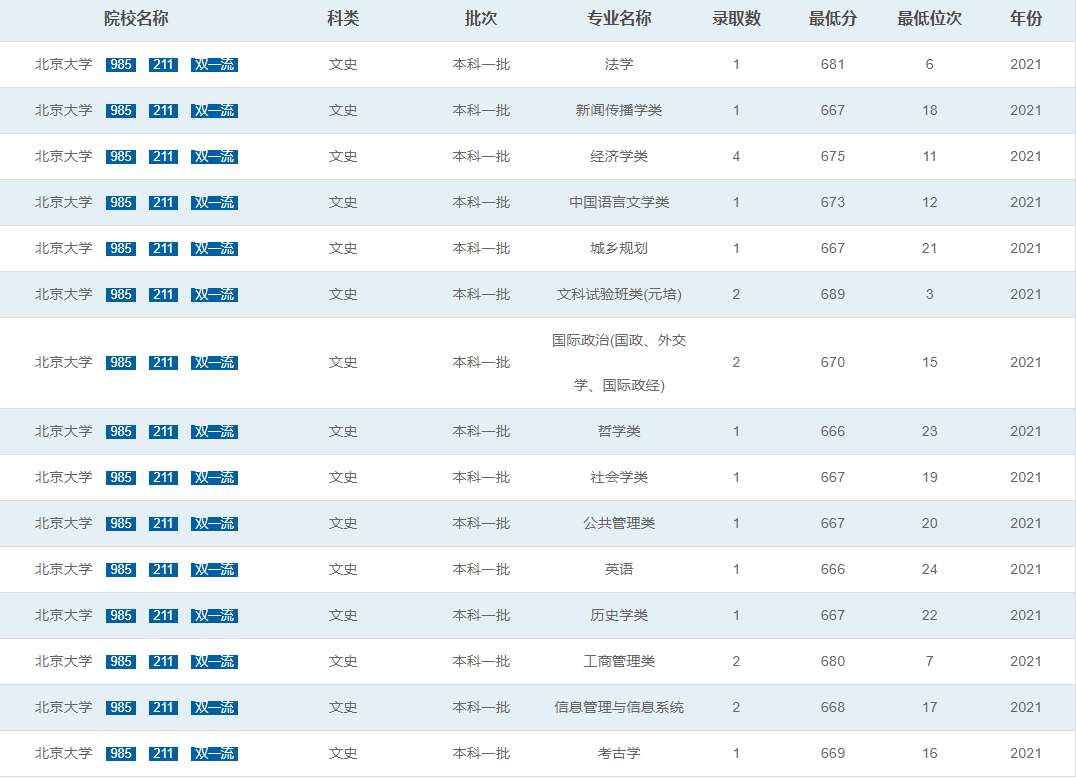Sort by the 最低分 column header
The height and width of the screenshot is (778, 1076).
click(x=829, y=18)
